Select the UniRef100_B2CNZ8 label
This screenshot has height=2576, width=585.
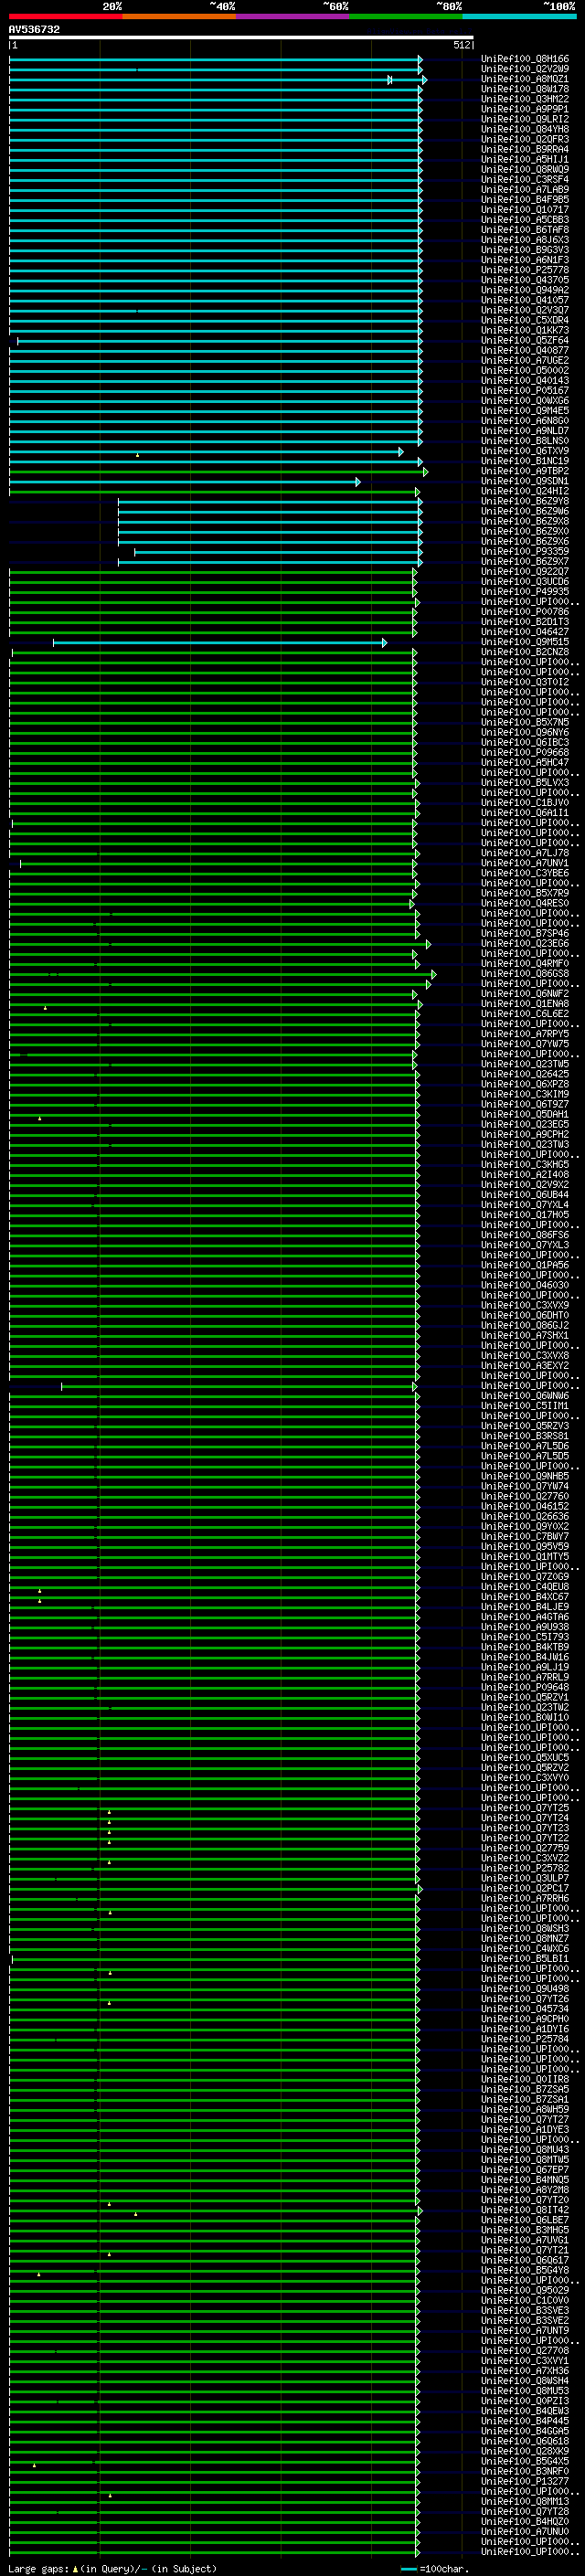click(x=525, y=652)
